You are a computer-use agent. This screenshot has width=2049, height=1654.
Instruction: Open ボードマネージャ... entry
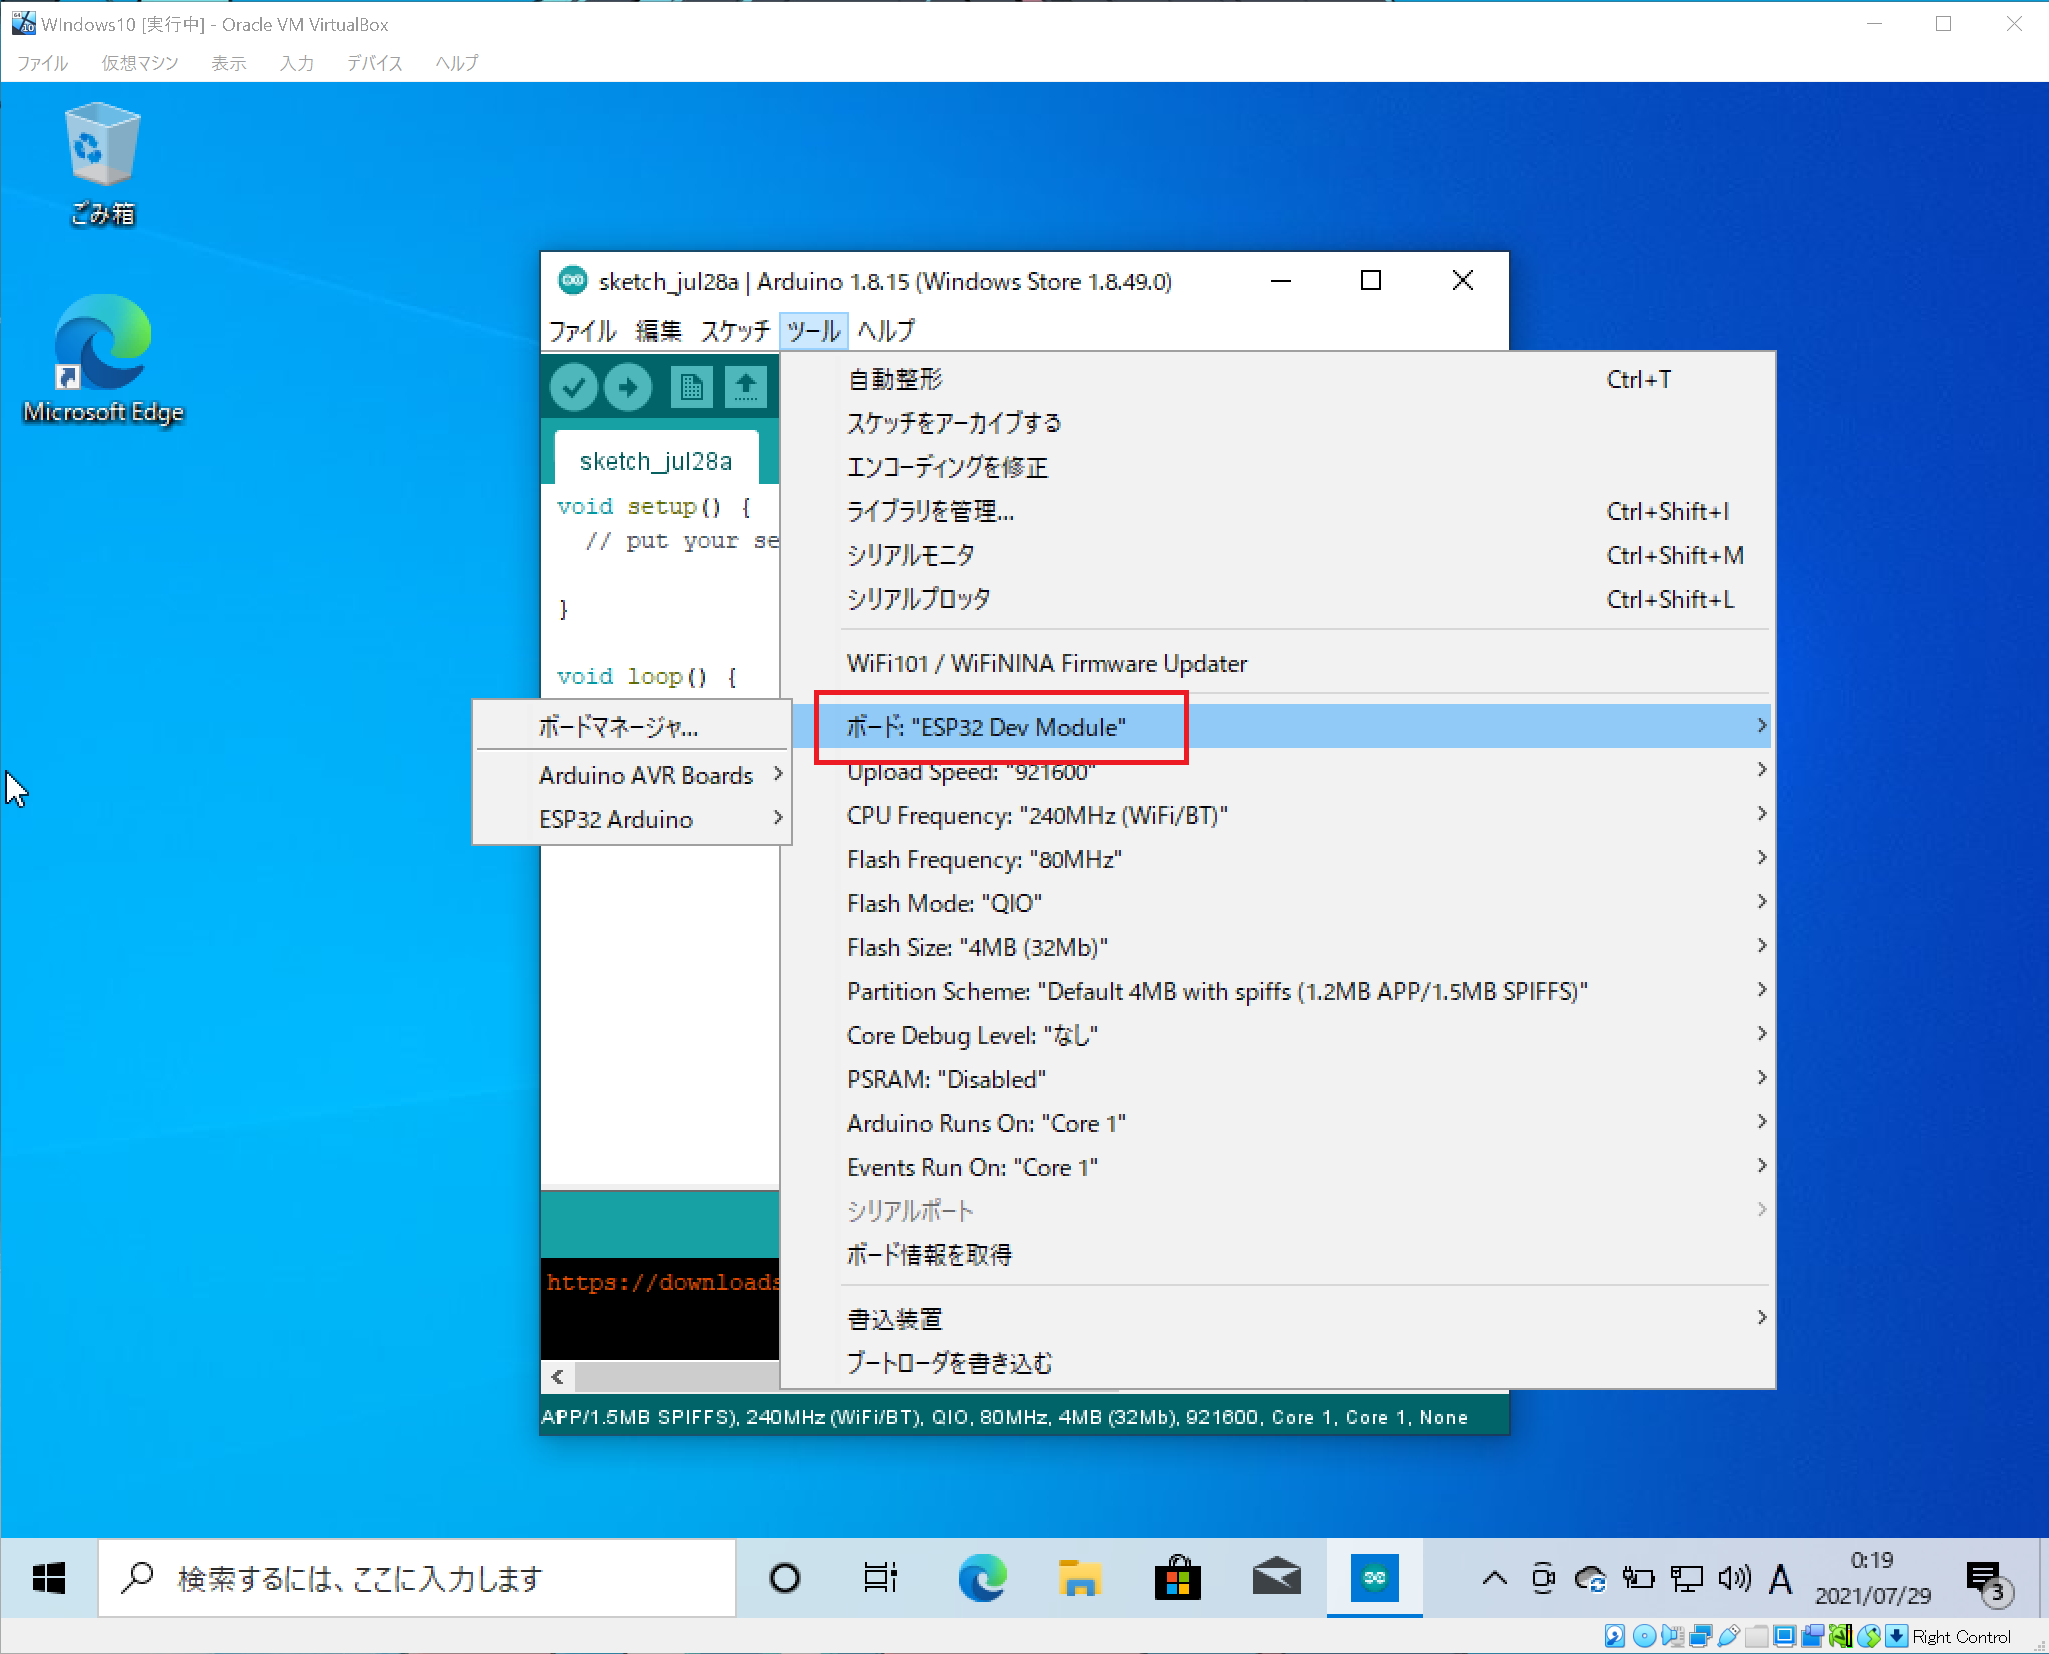point(618,727)
